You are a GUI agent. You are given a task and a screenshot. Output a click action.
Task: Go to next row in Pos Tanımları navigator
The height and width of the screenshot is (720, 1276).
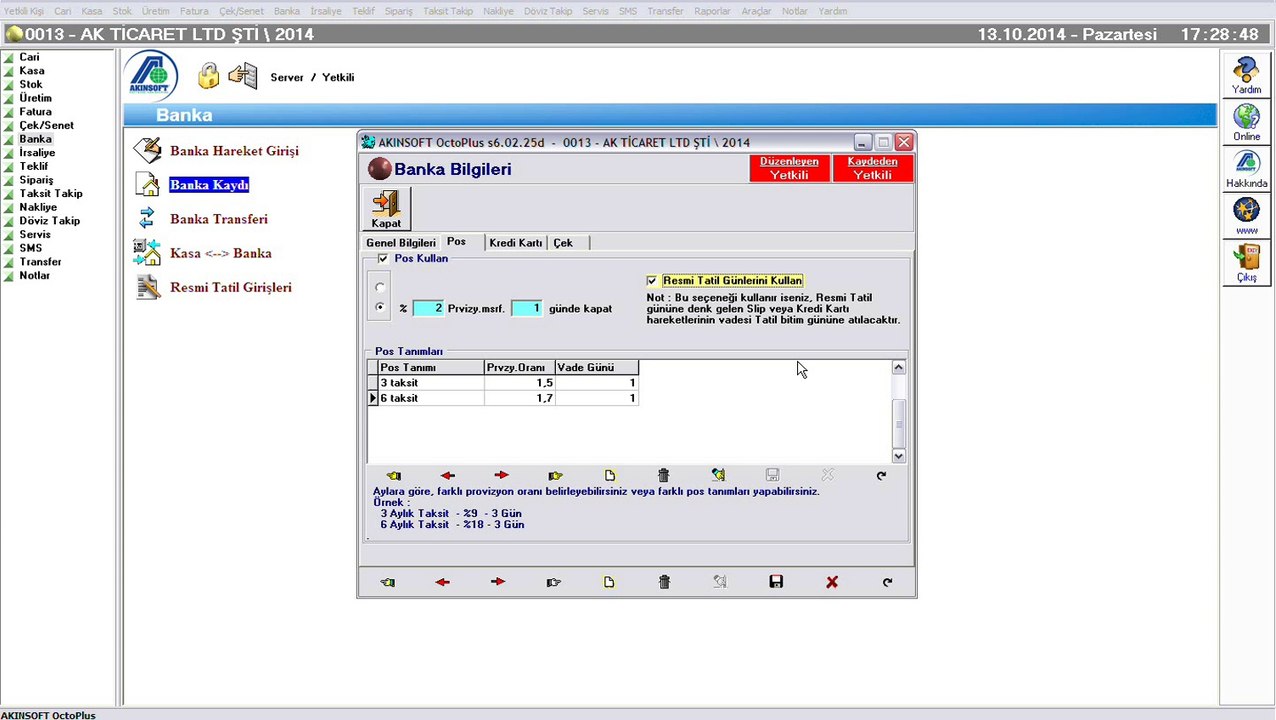click(x=501, y=476)
